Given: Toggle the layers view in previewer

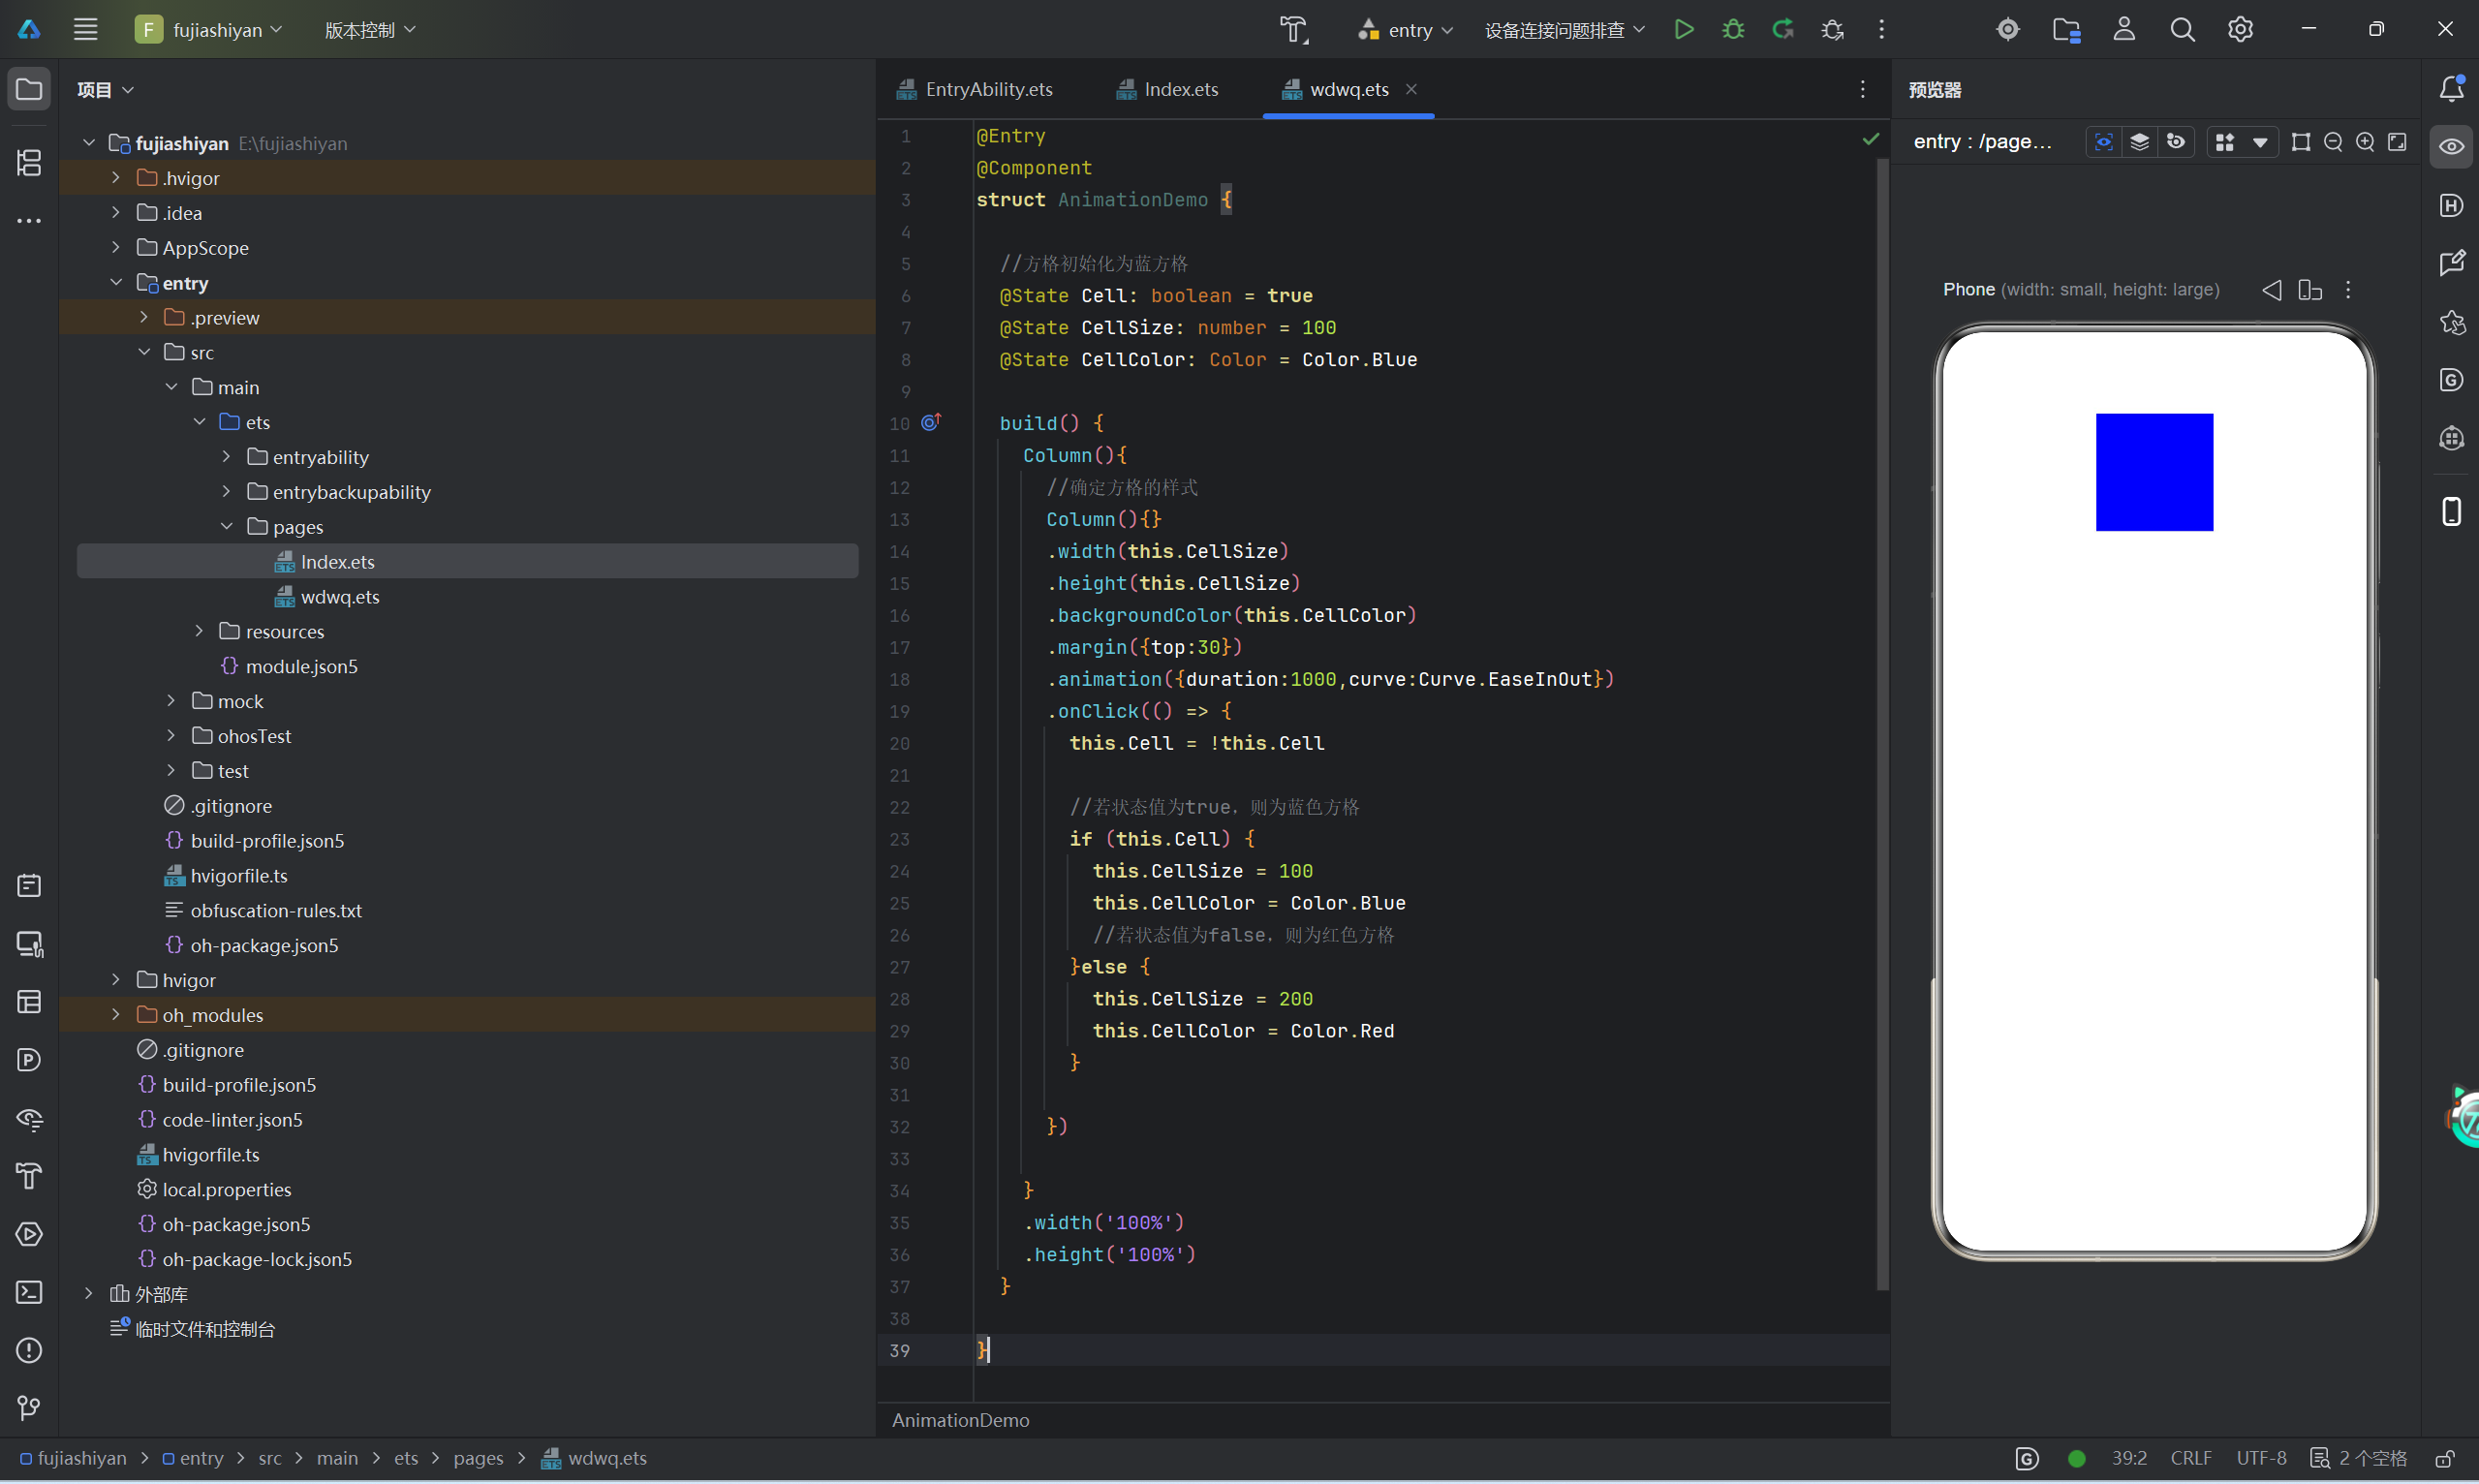Looking at the screenshot, I should [x=2139, y=142].
